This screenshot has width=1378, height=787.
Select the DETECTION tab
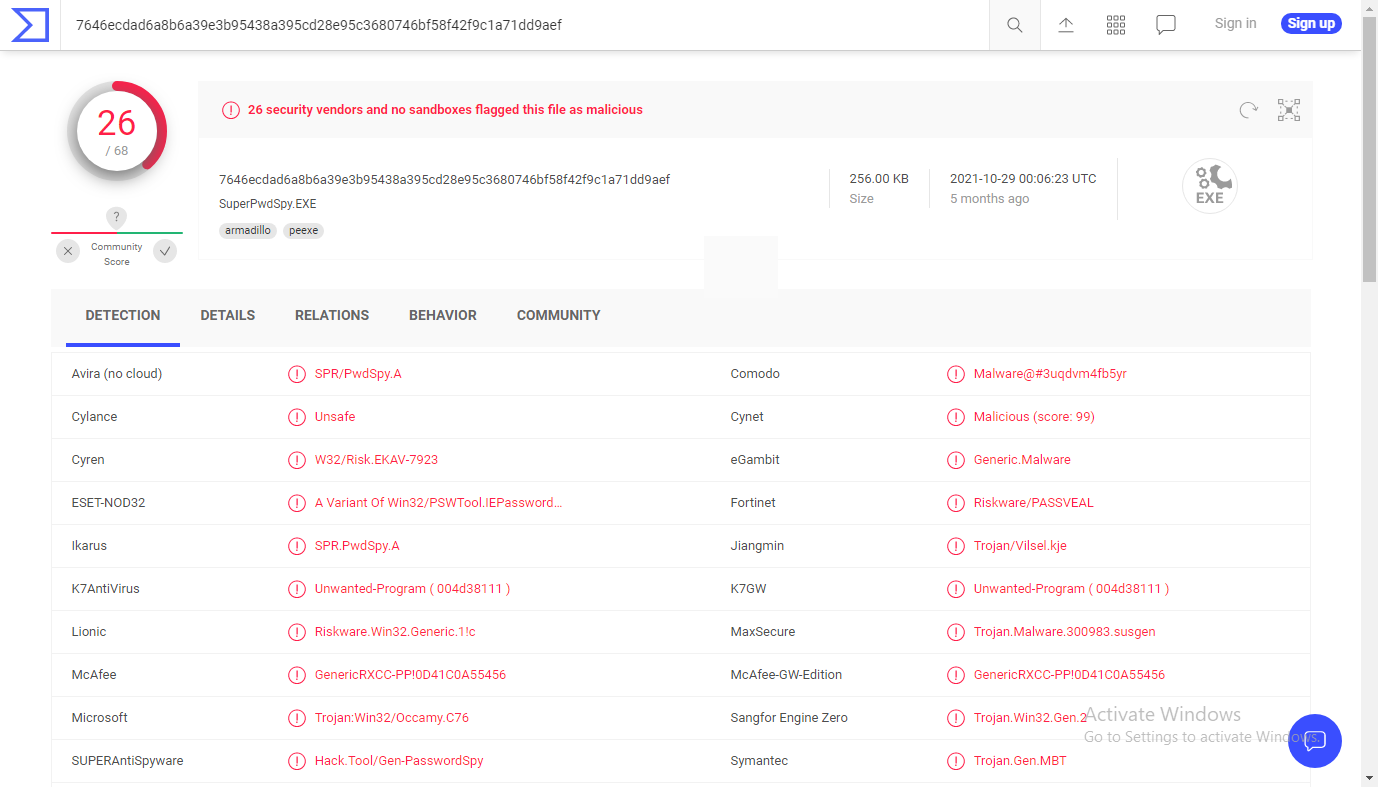pos(123,315)
